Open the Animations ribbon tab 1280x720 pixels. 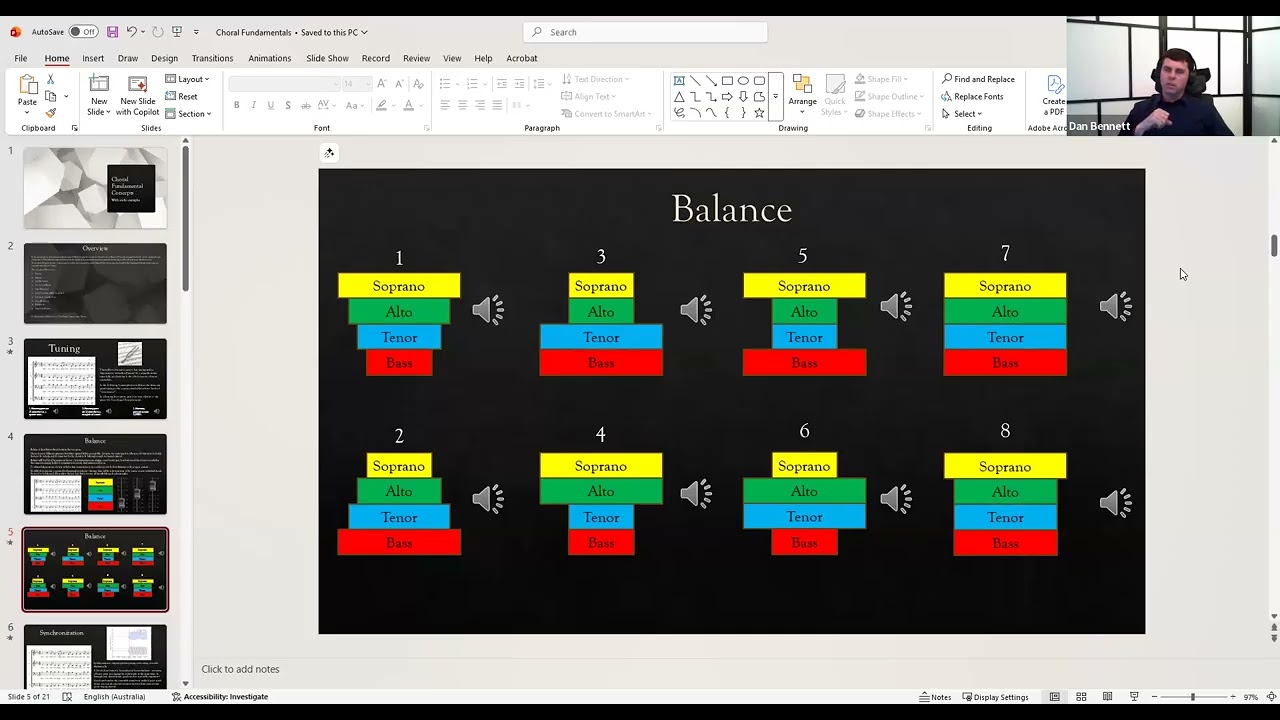click(269, 58)
